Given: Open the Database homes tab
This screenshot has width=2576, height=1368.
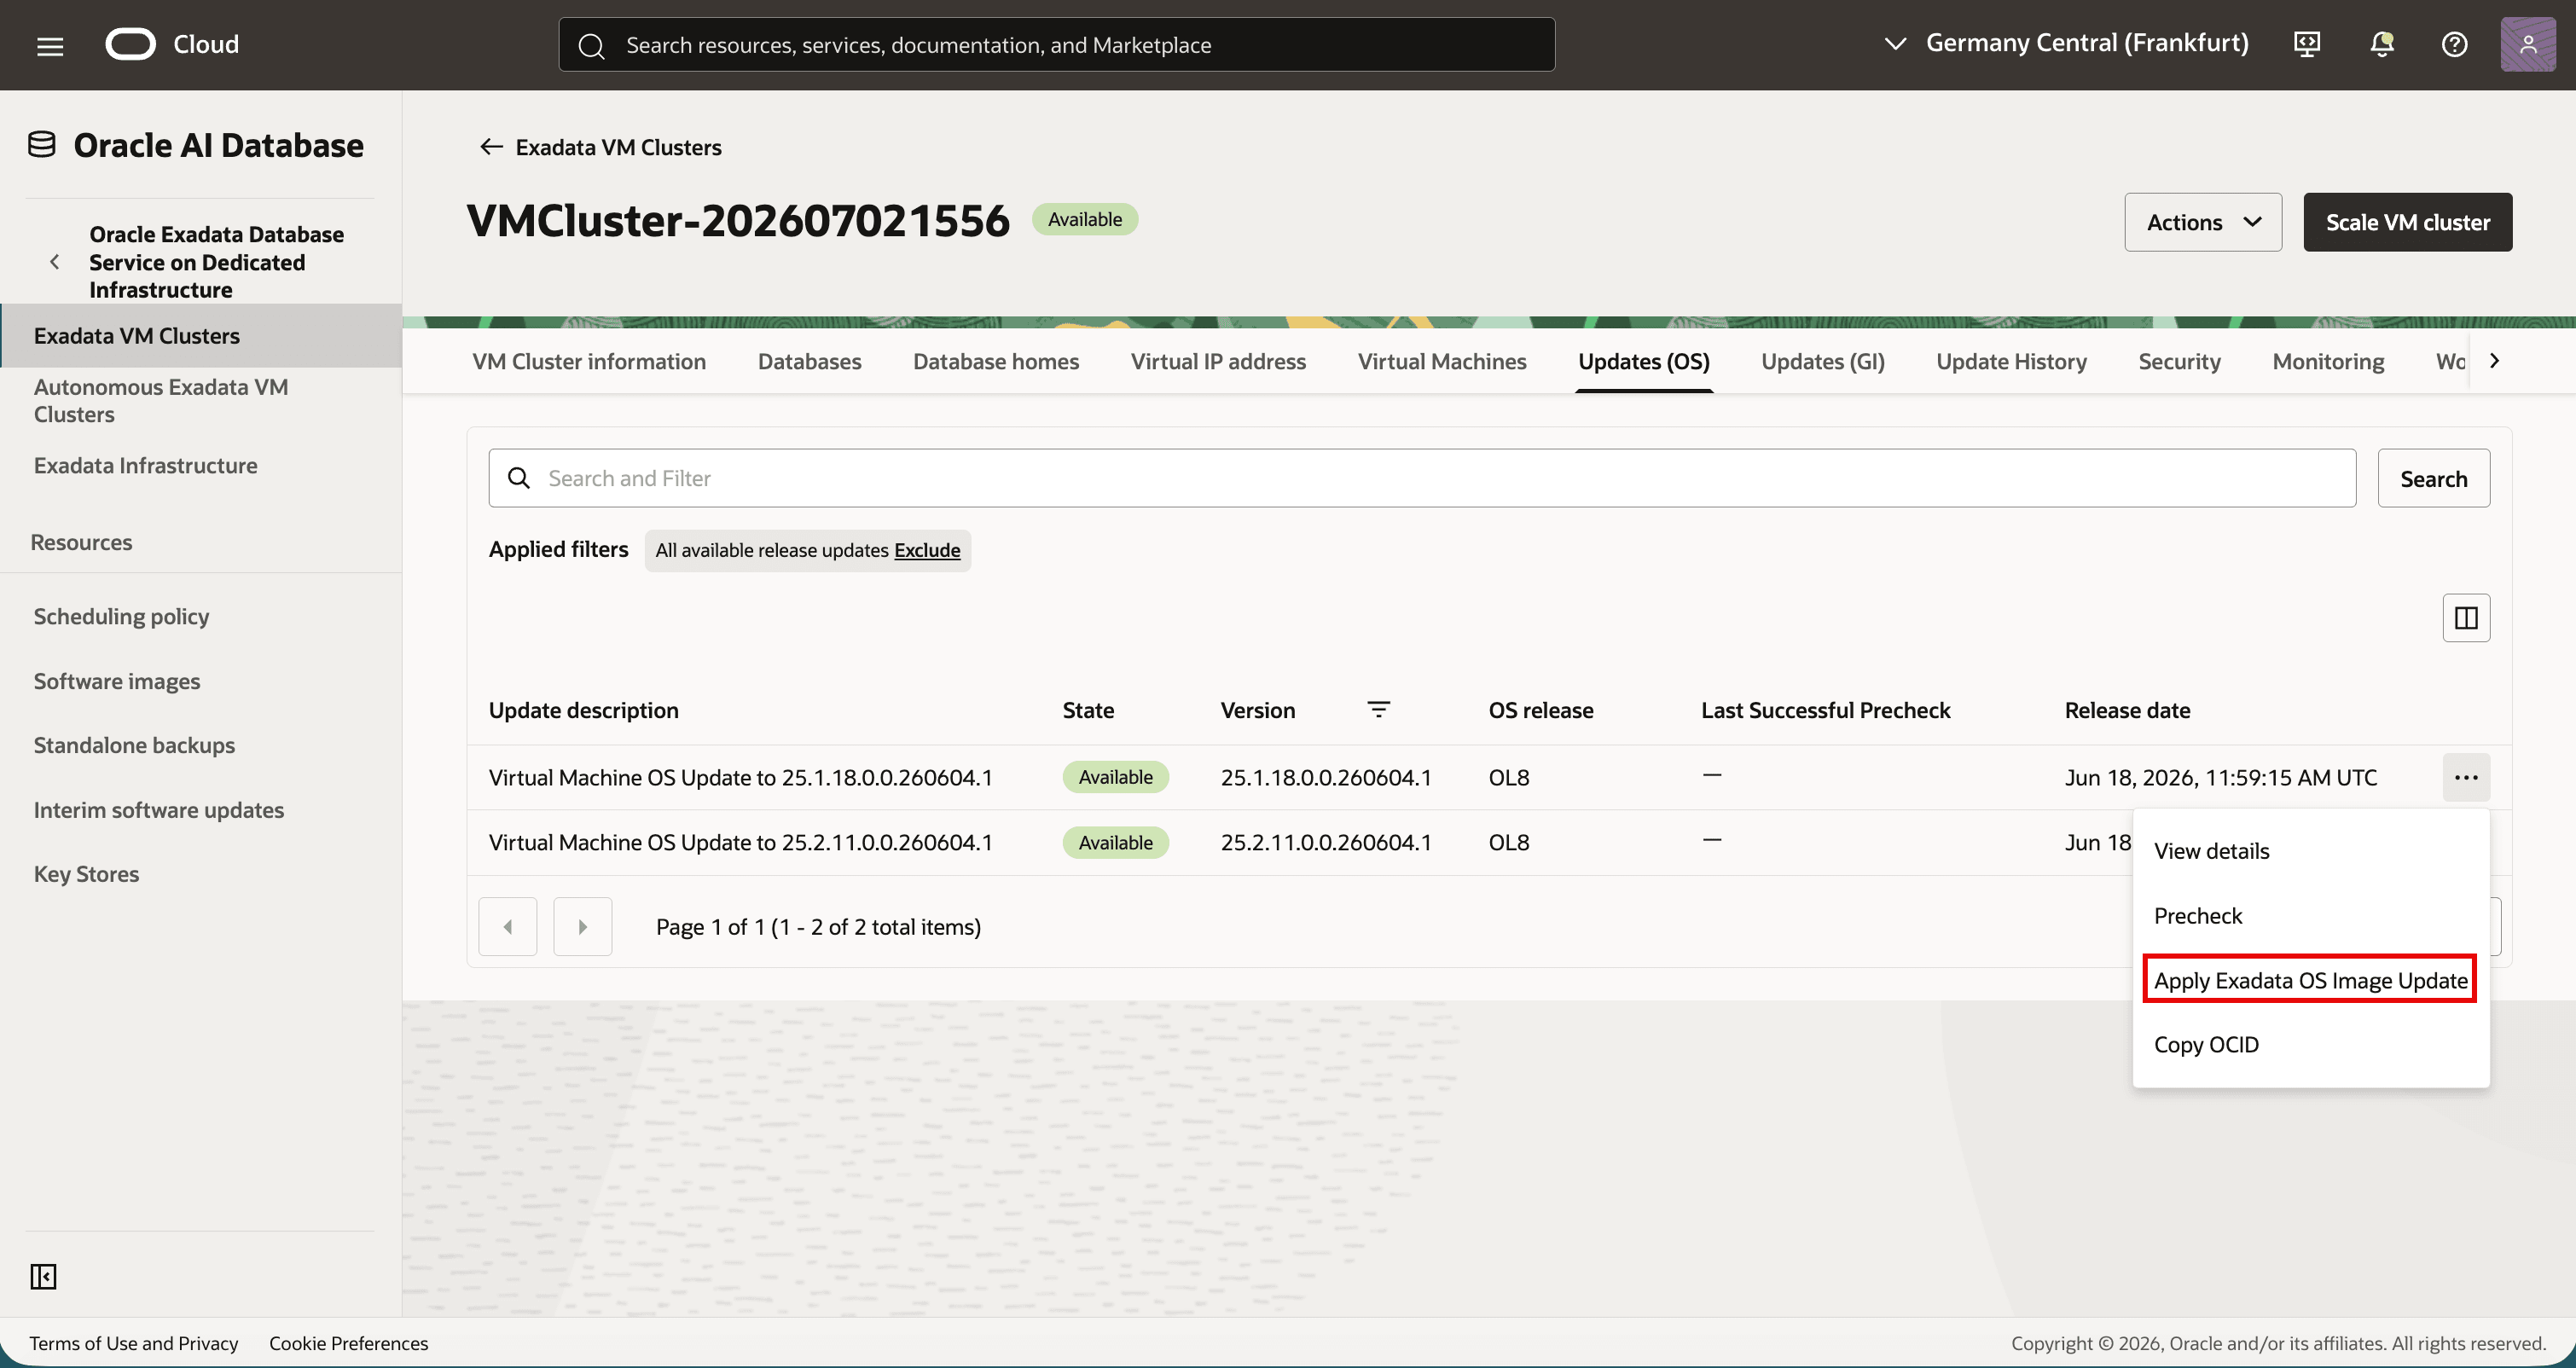Looking at the screenshot, I should (996, 361).
